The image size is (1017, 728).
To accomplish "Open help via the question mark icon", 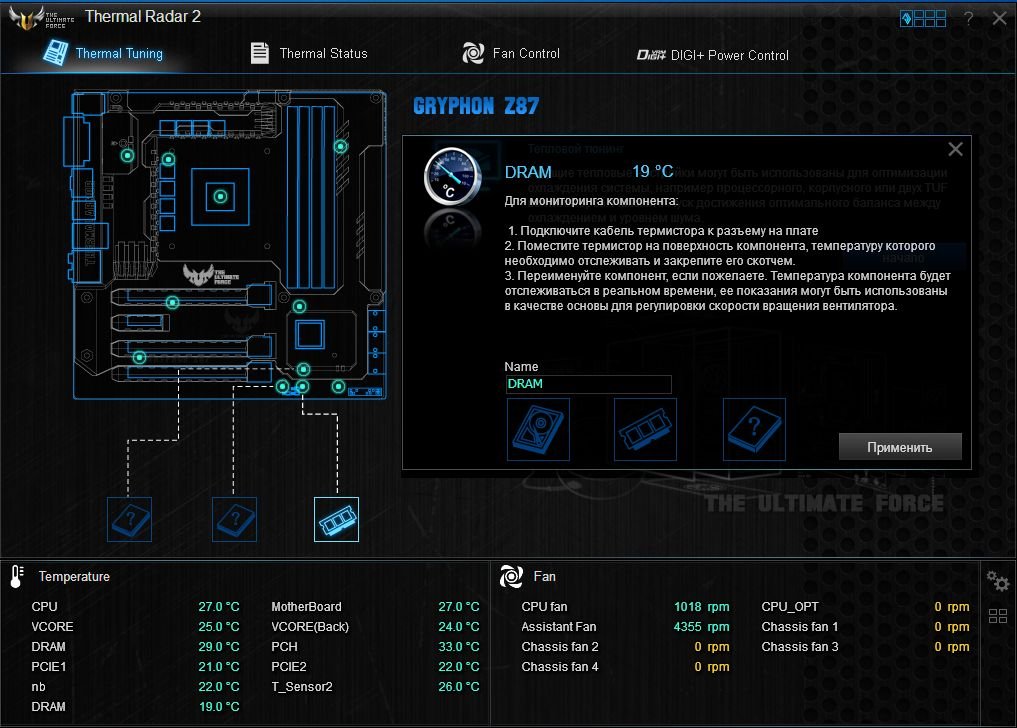I will (968, 18).
